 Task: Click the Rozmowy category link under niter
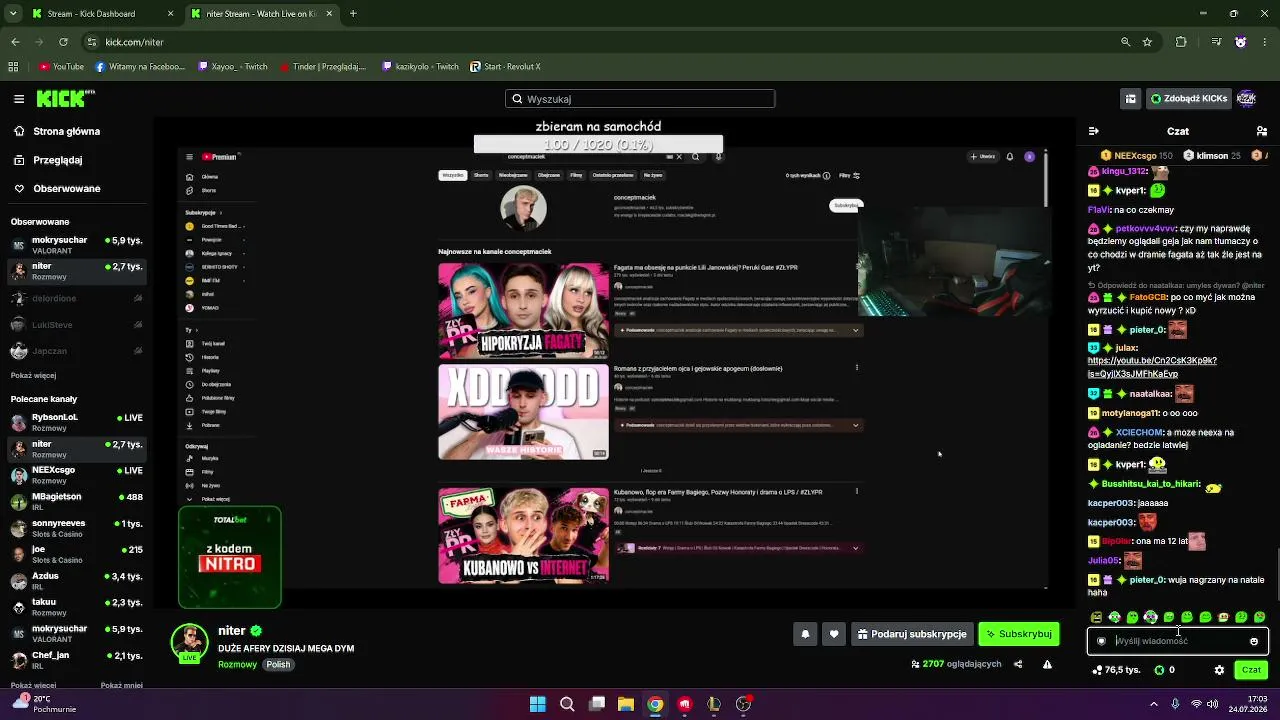click(x=237, y=665)
